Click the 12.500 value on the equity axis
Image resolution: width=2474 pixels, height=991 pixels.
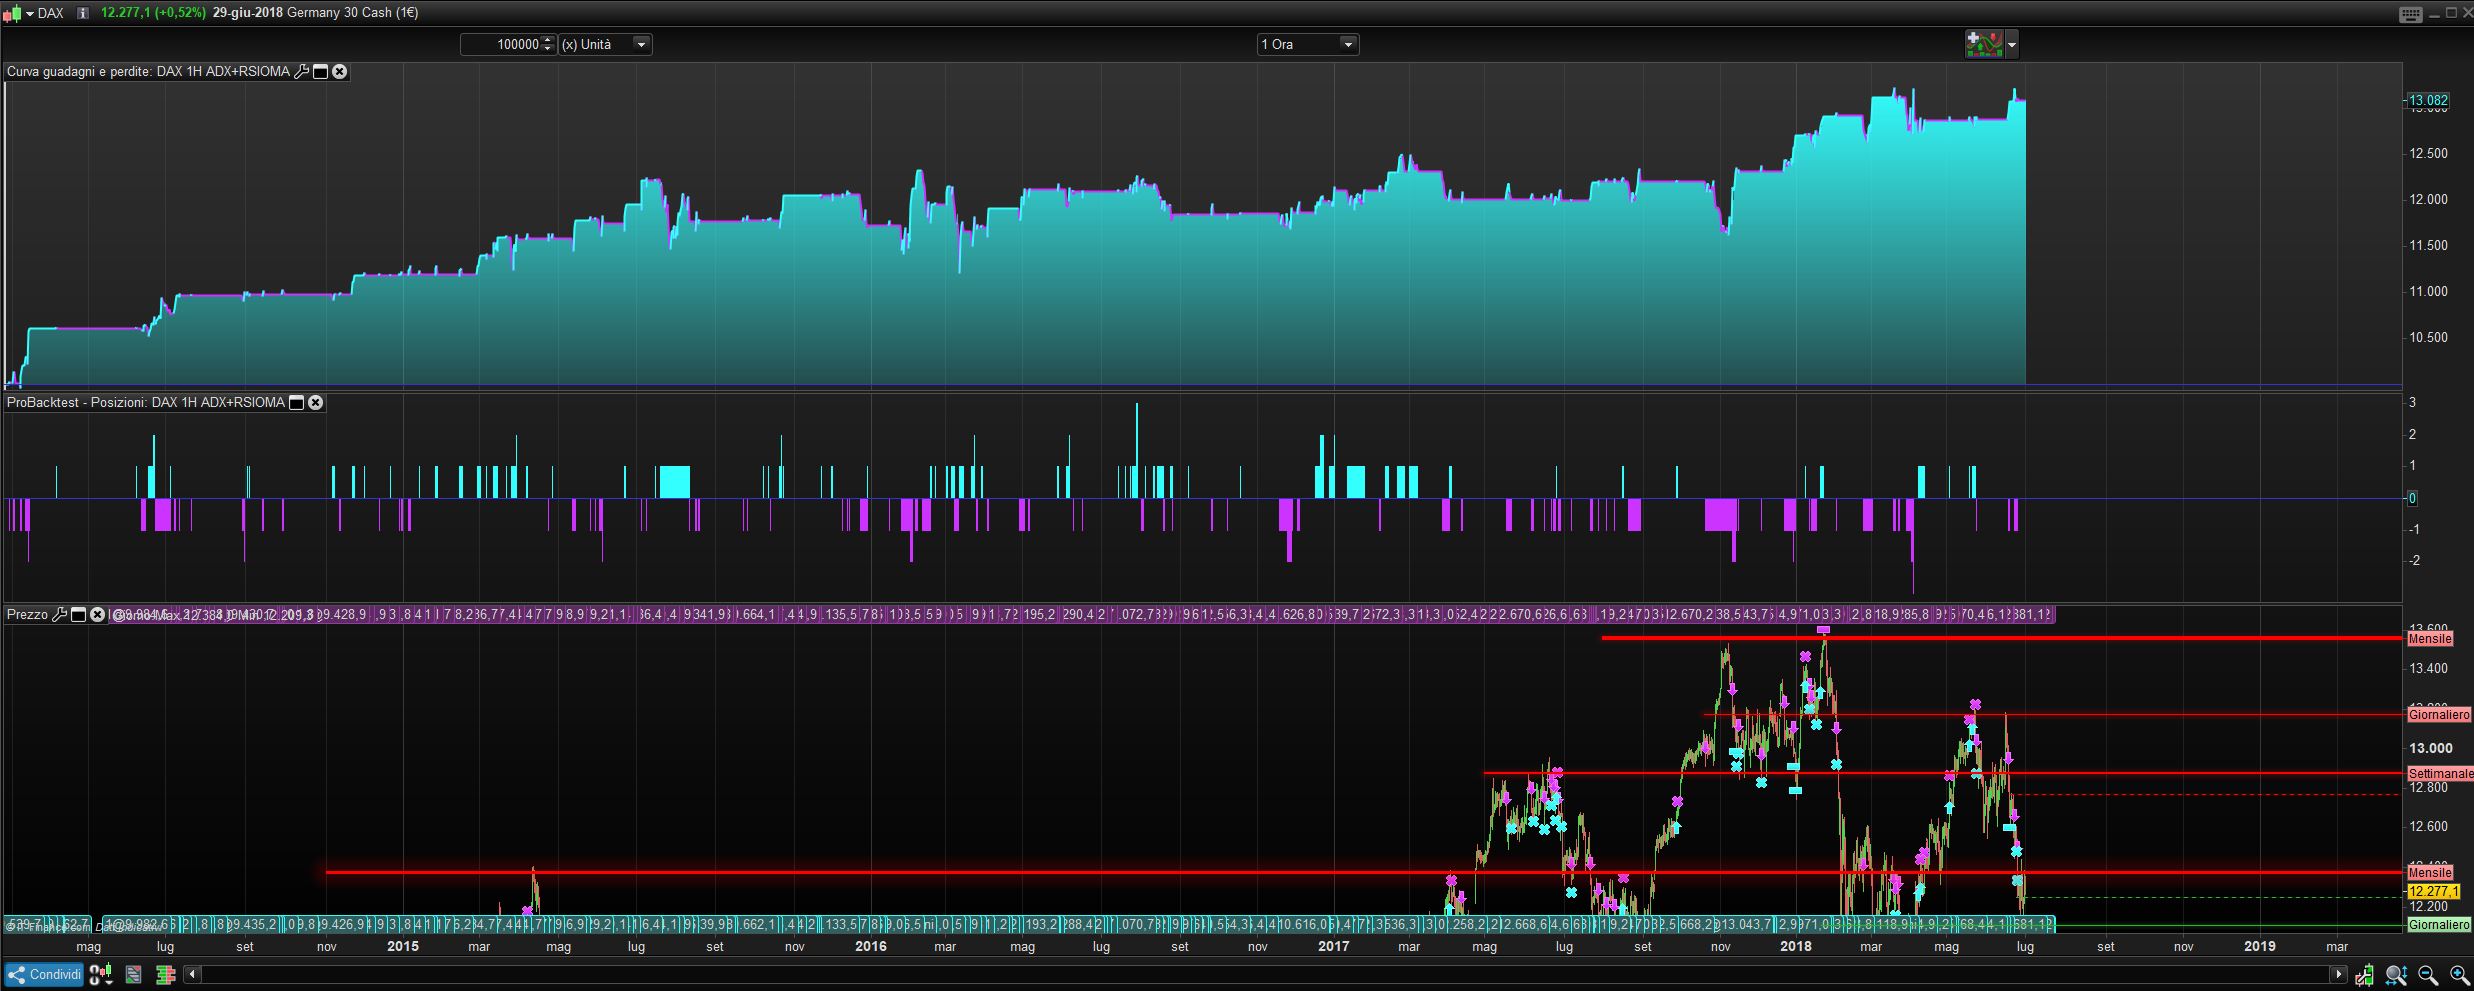pos(2429,154)
